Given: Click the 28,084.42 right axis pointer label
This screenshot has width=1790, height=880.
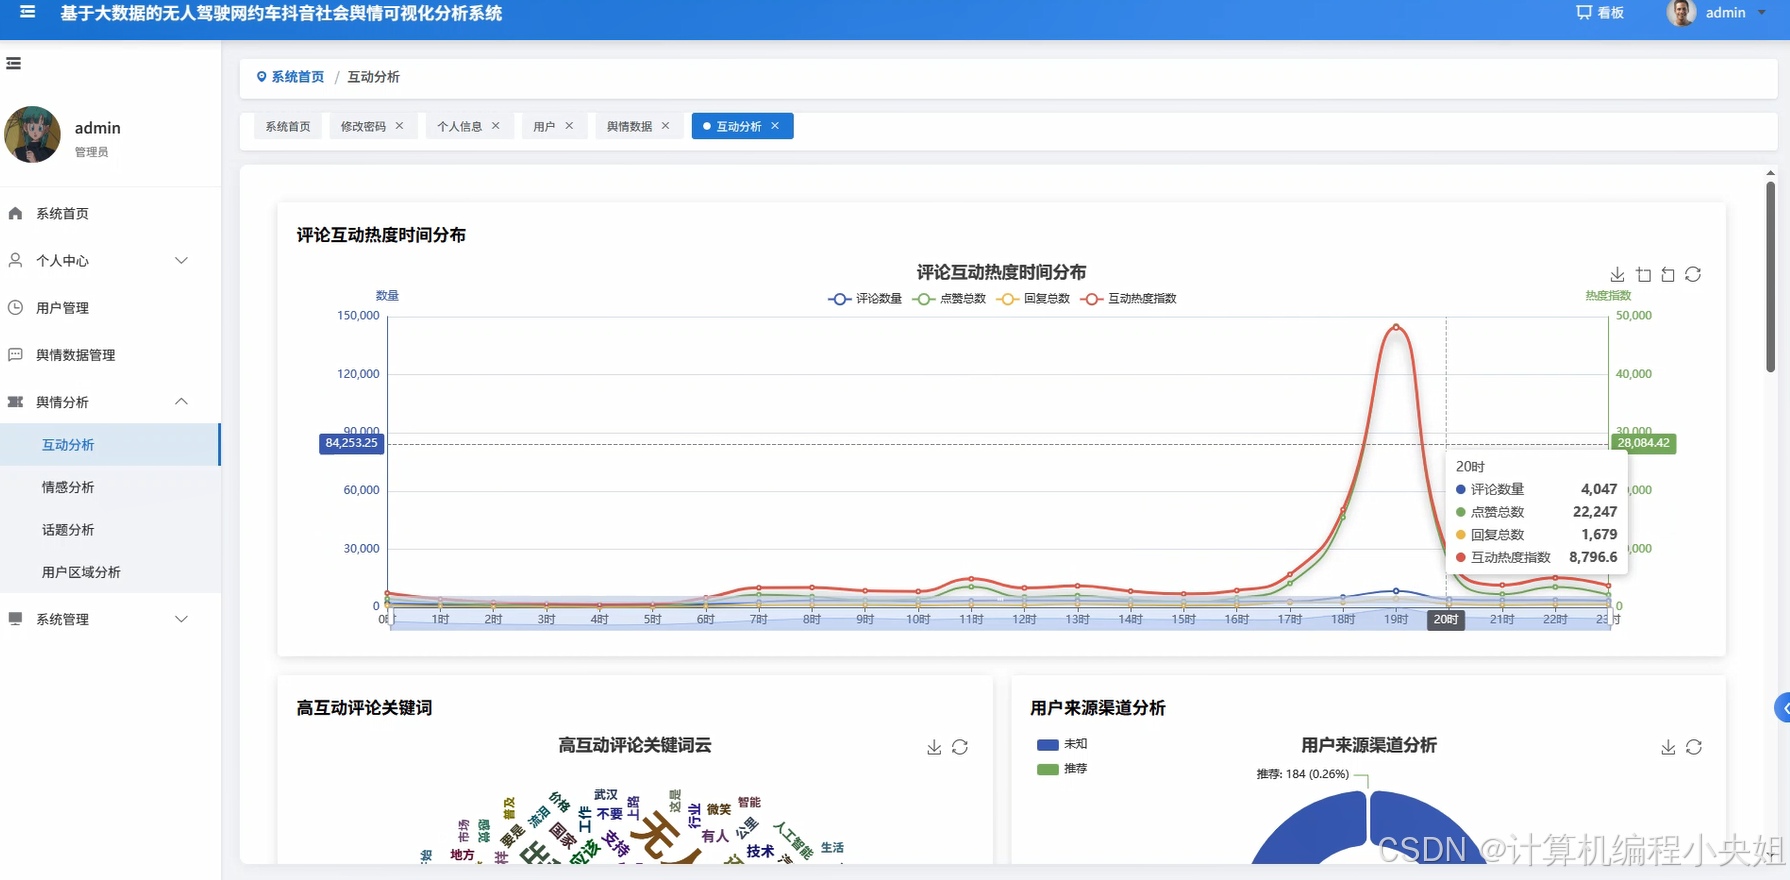Looking at the screenshot, I should point(1643,443).
